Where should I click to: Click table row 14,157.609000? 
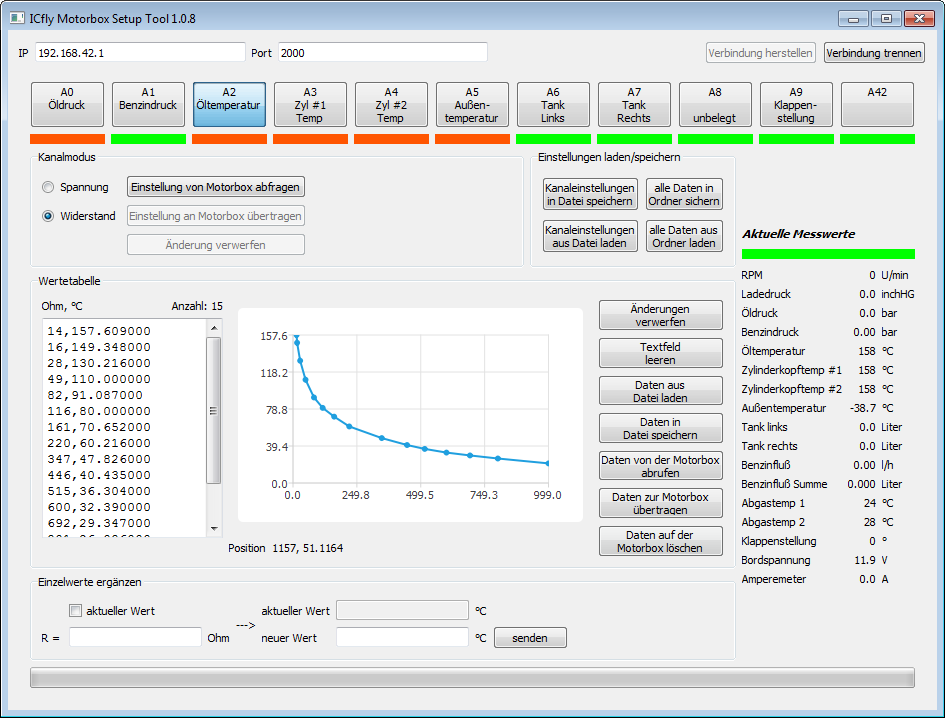coord(99,331)
